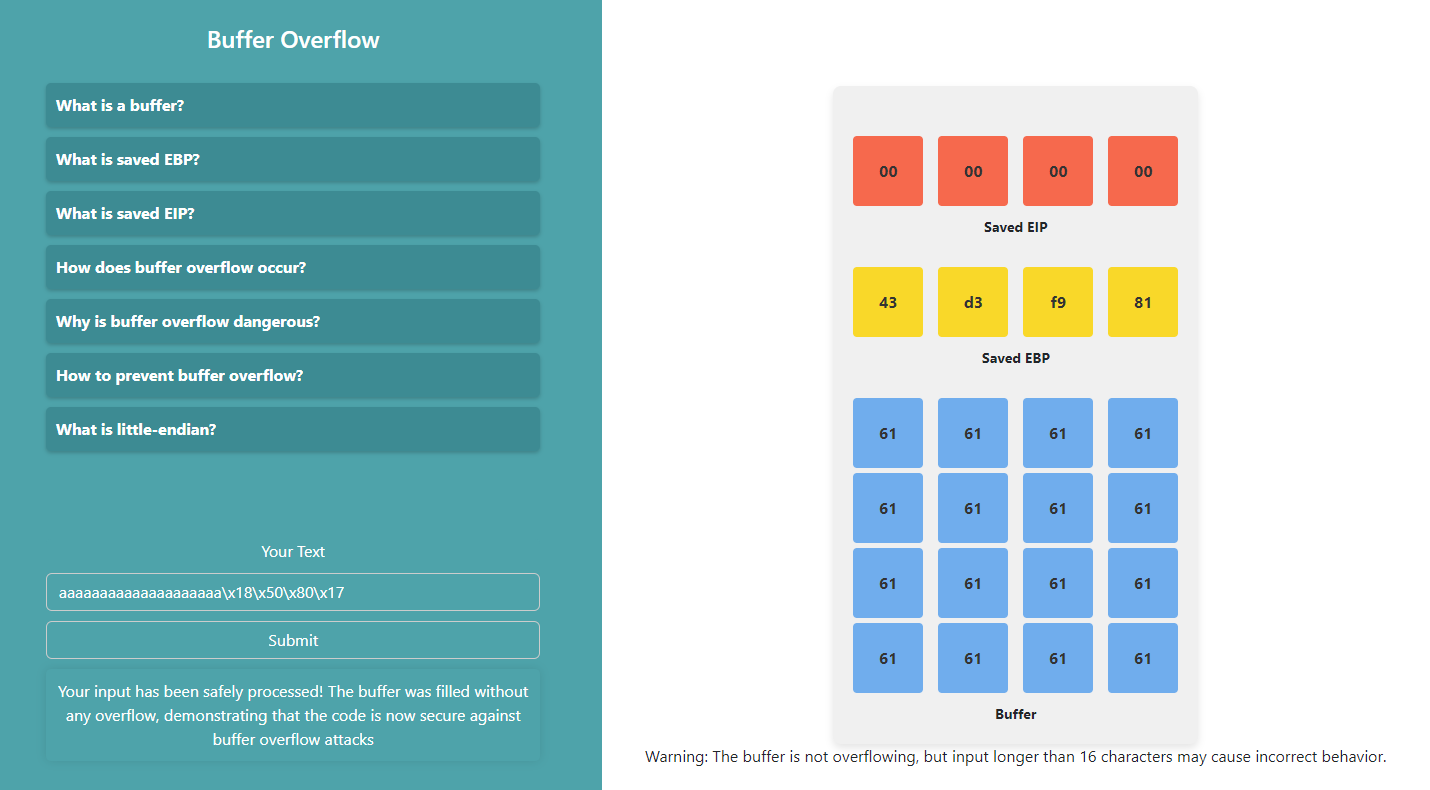Select the bottom-right blue Buffer byte

point(1143,658)
